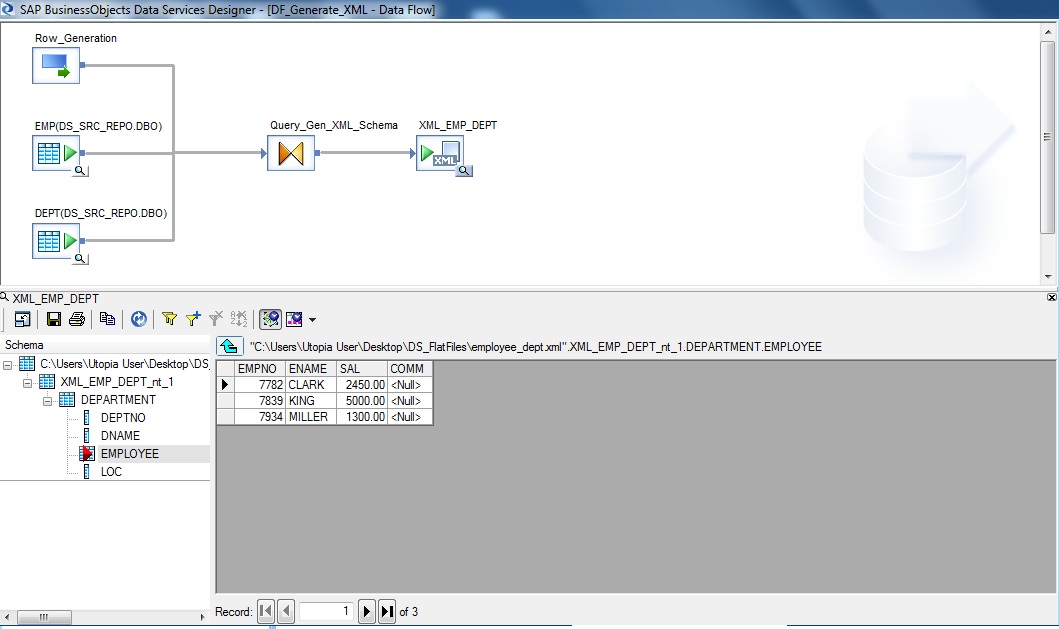Click the Refresh data icon
The width and height of the screenshot is (1059, 629).
click(138, 319)
